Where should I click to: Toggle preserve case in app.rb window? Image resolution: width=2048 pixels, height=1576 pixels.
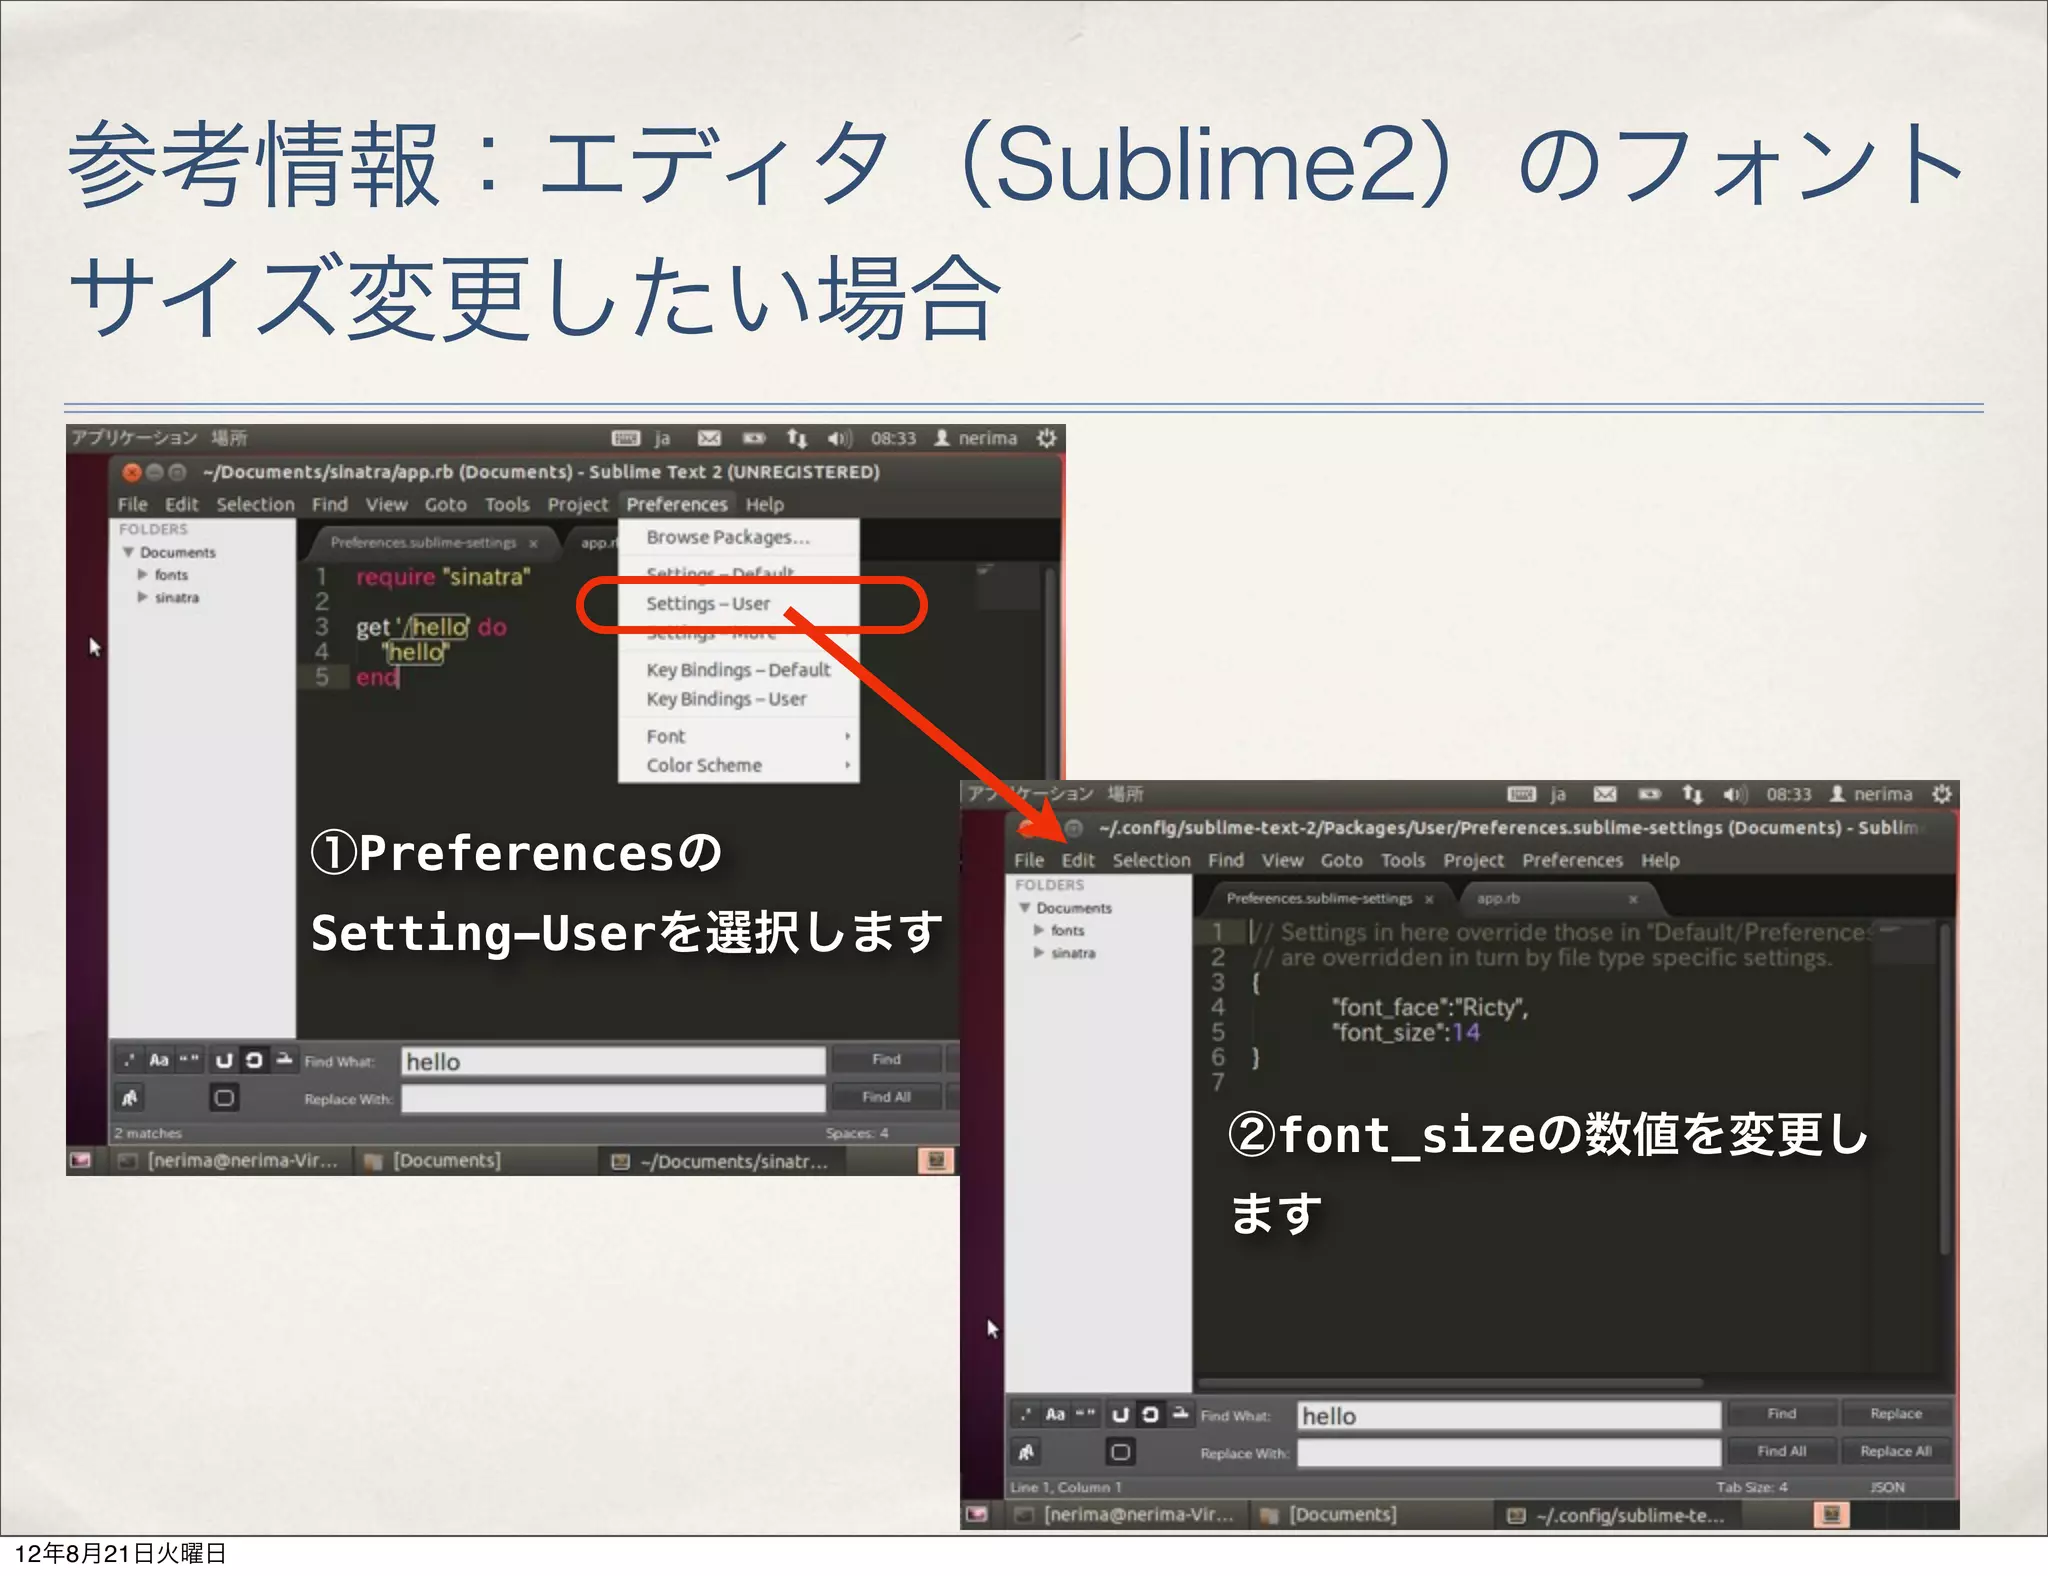pyautogui.click(x=129, y=1098)
